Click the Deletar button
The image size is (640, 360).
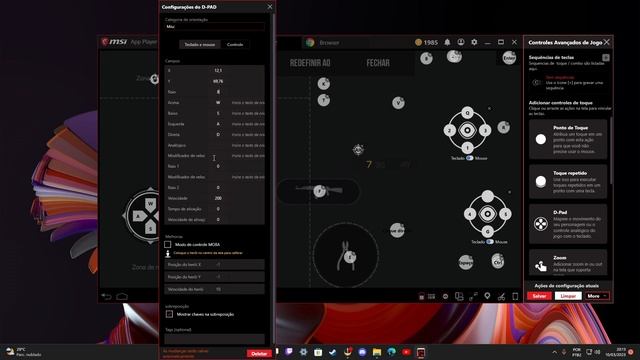(259, 354)
